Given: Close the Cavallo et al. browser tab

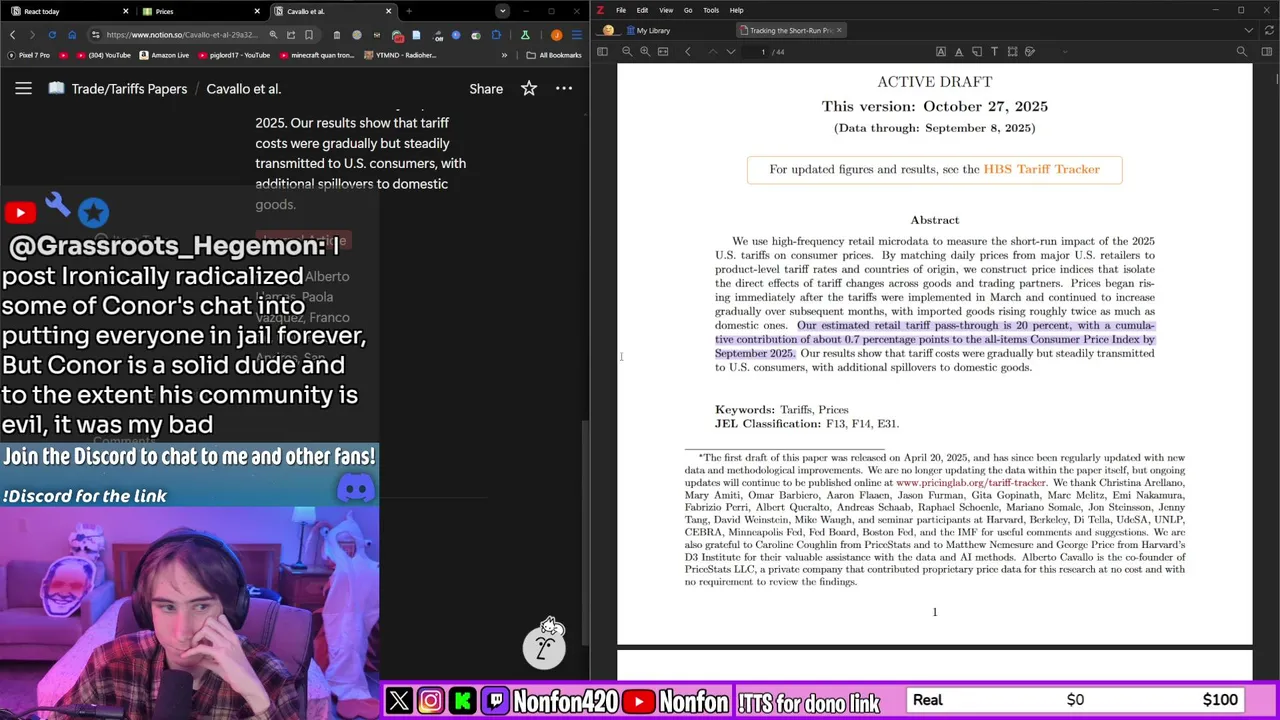Looking at the screenshot, I should (388, 11).
